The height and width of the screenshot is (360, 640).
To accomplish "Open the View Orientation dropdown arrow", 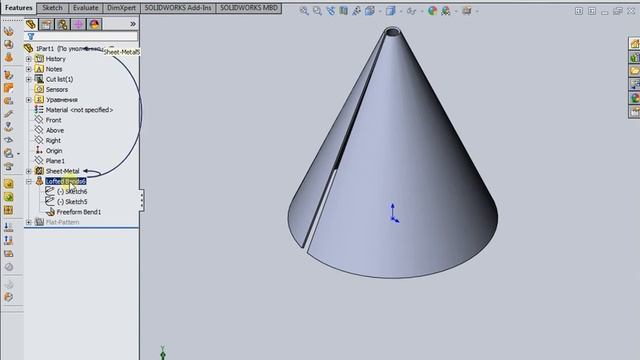I will (380, 11).
